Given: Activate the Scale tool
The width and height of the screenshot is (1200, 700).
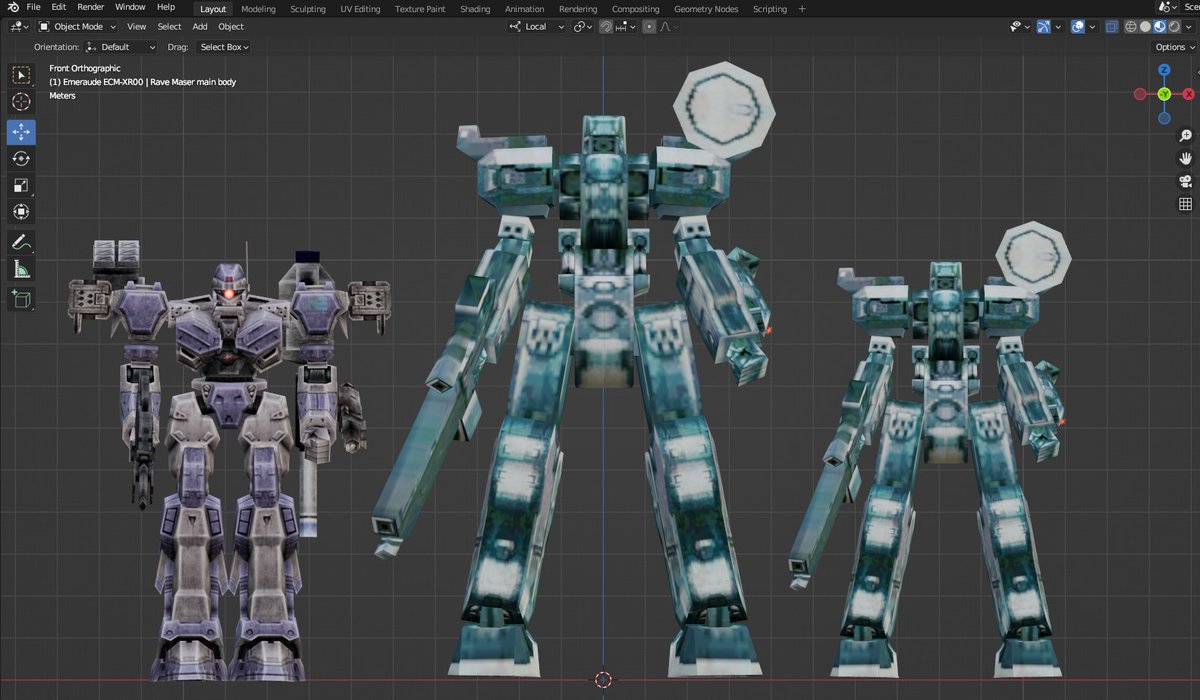Looking at the screenshot, I should click(21, 186).
